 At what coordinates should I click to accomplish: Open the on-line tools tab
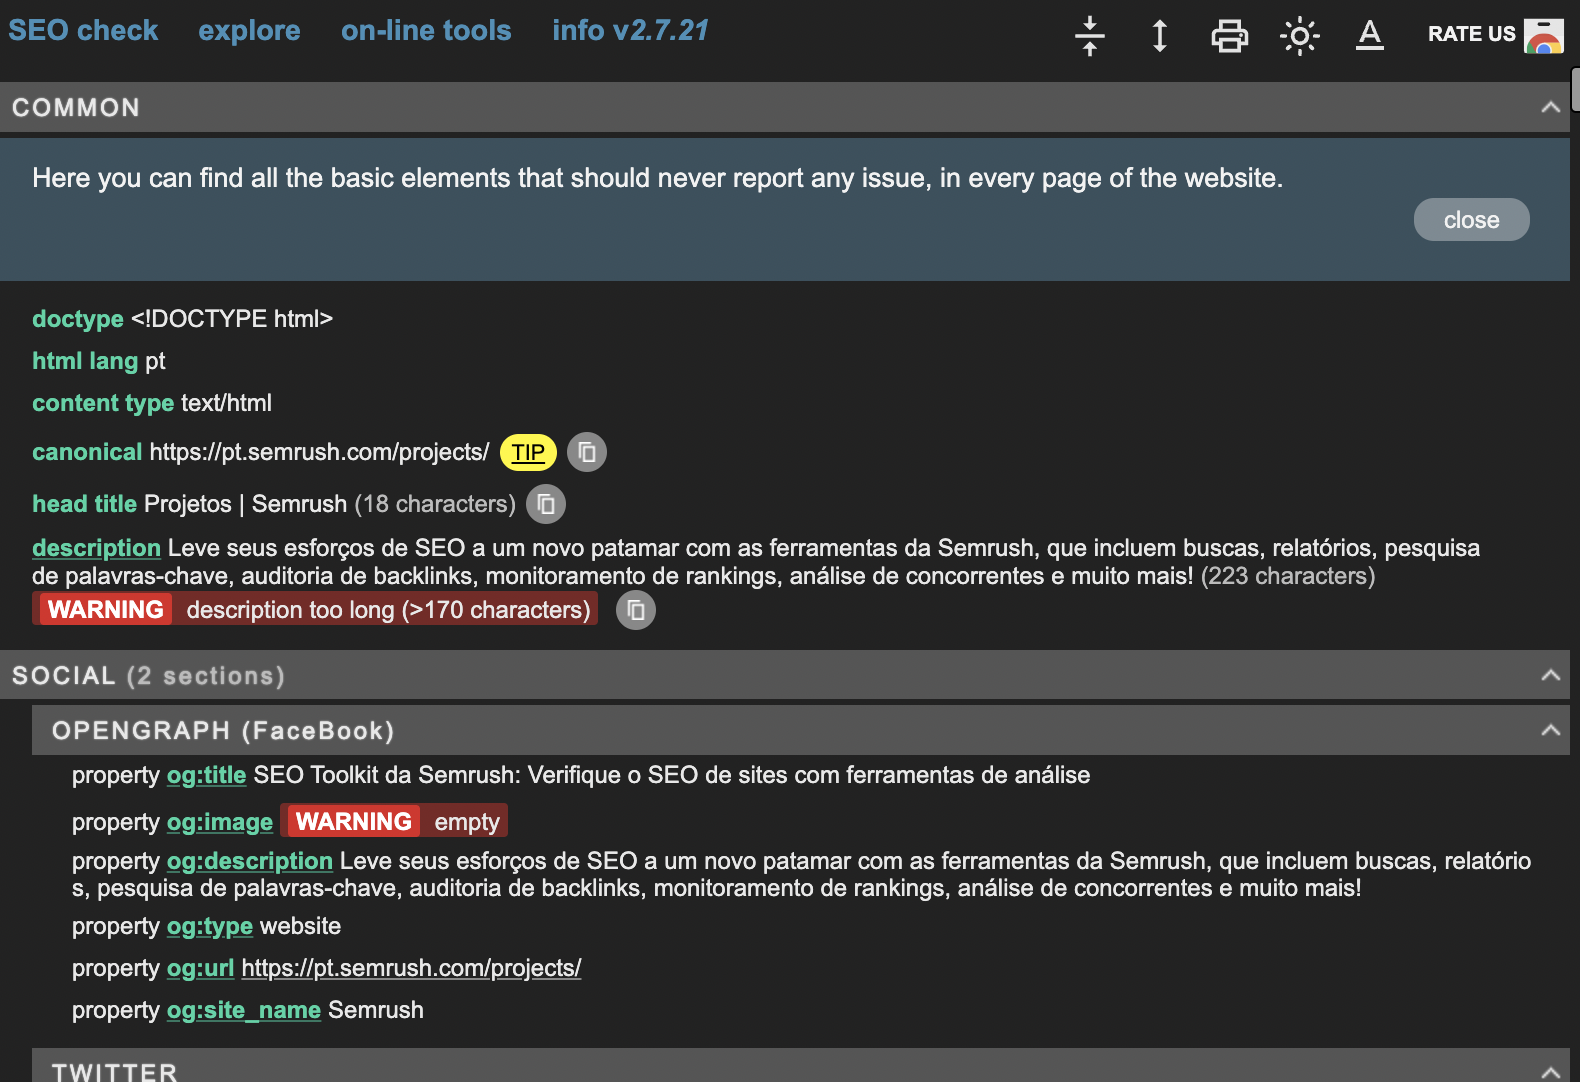click(x=426, y=30)
